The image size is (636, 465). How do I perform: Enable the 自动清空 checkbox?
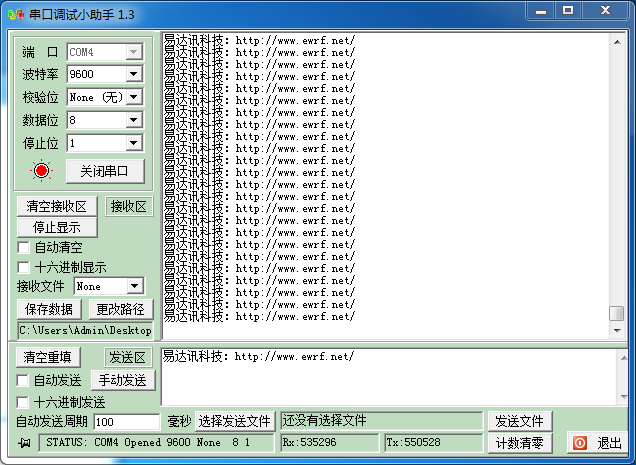tap(24, 247)
